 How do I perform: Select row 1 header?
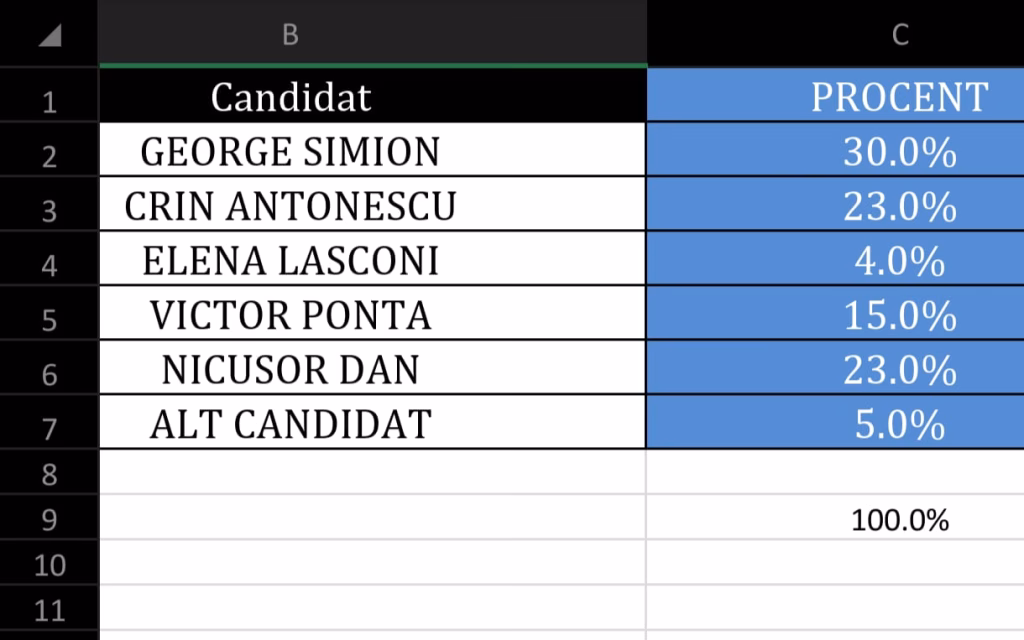point(49,101)
